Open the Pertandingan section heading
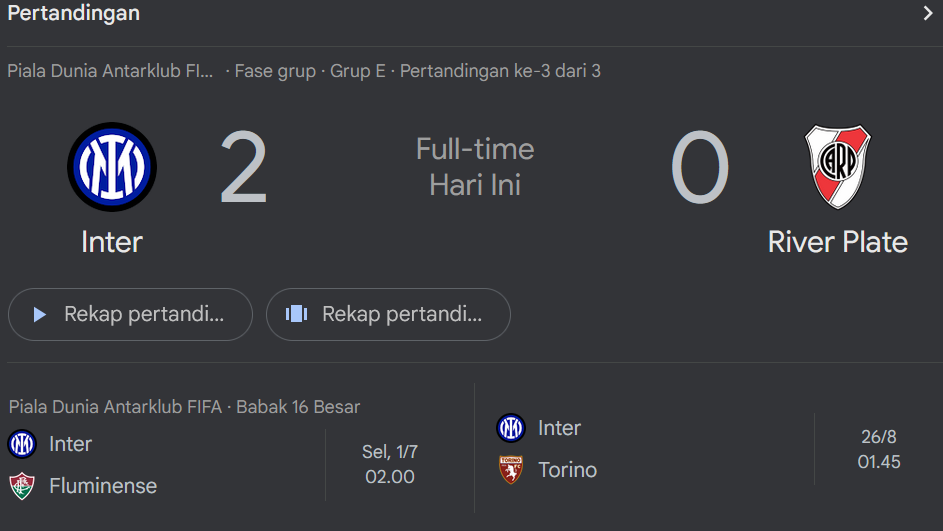The height and width of the screenshot is (531, 943). [74, 13]
